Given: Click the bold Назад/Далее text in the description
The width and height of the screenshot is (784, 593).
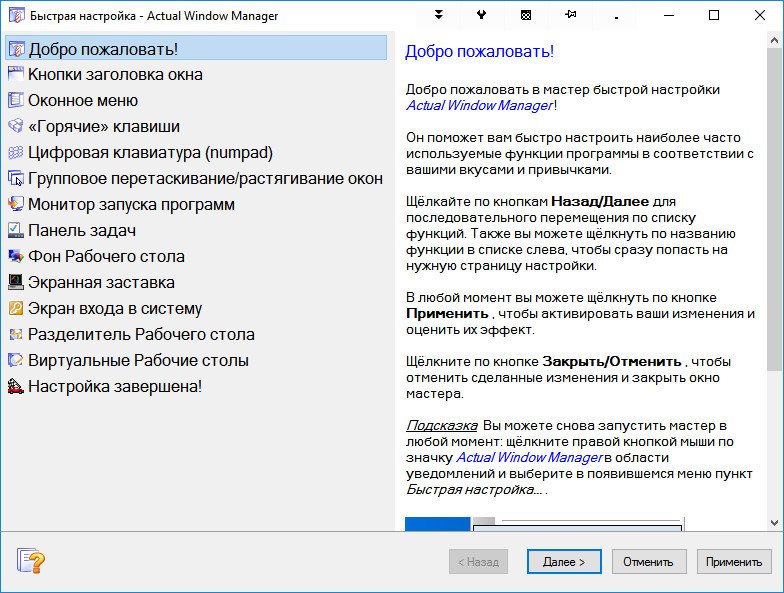Looking at the screenshot, I should [600, 202].
